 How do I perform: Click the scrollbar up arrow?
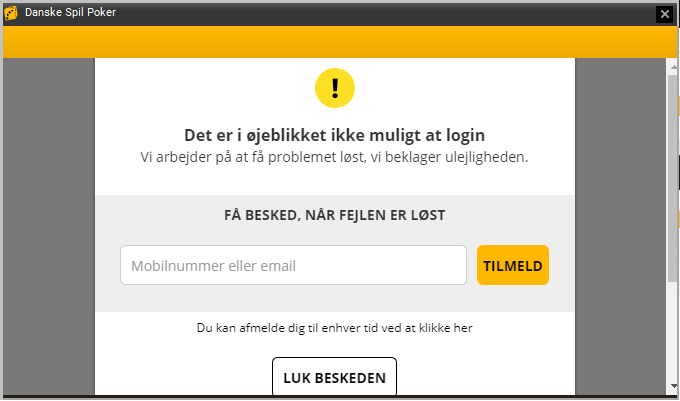[673, 67]
